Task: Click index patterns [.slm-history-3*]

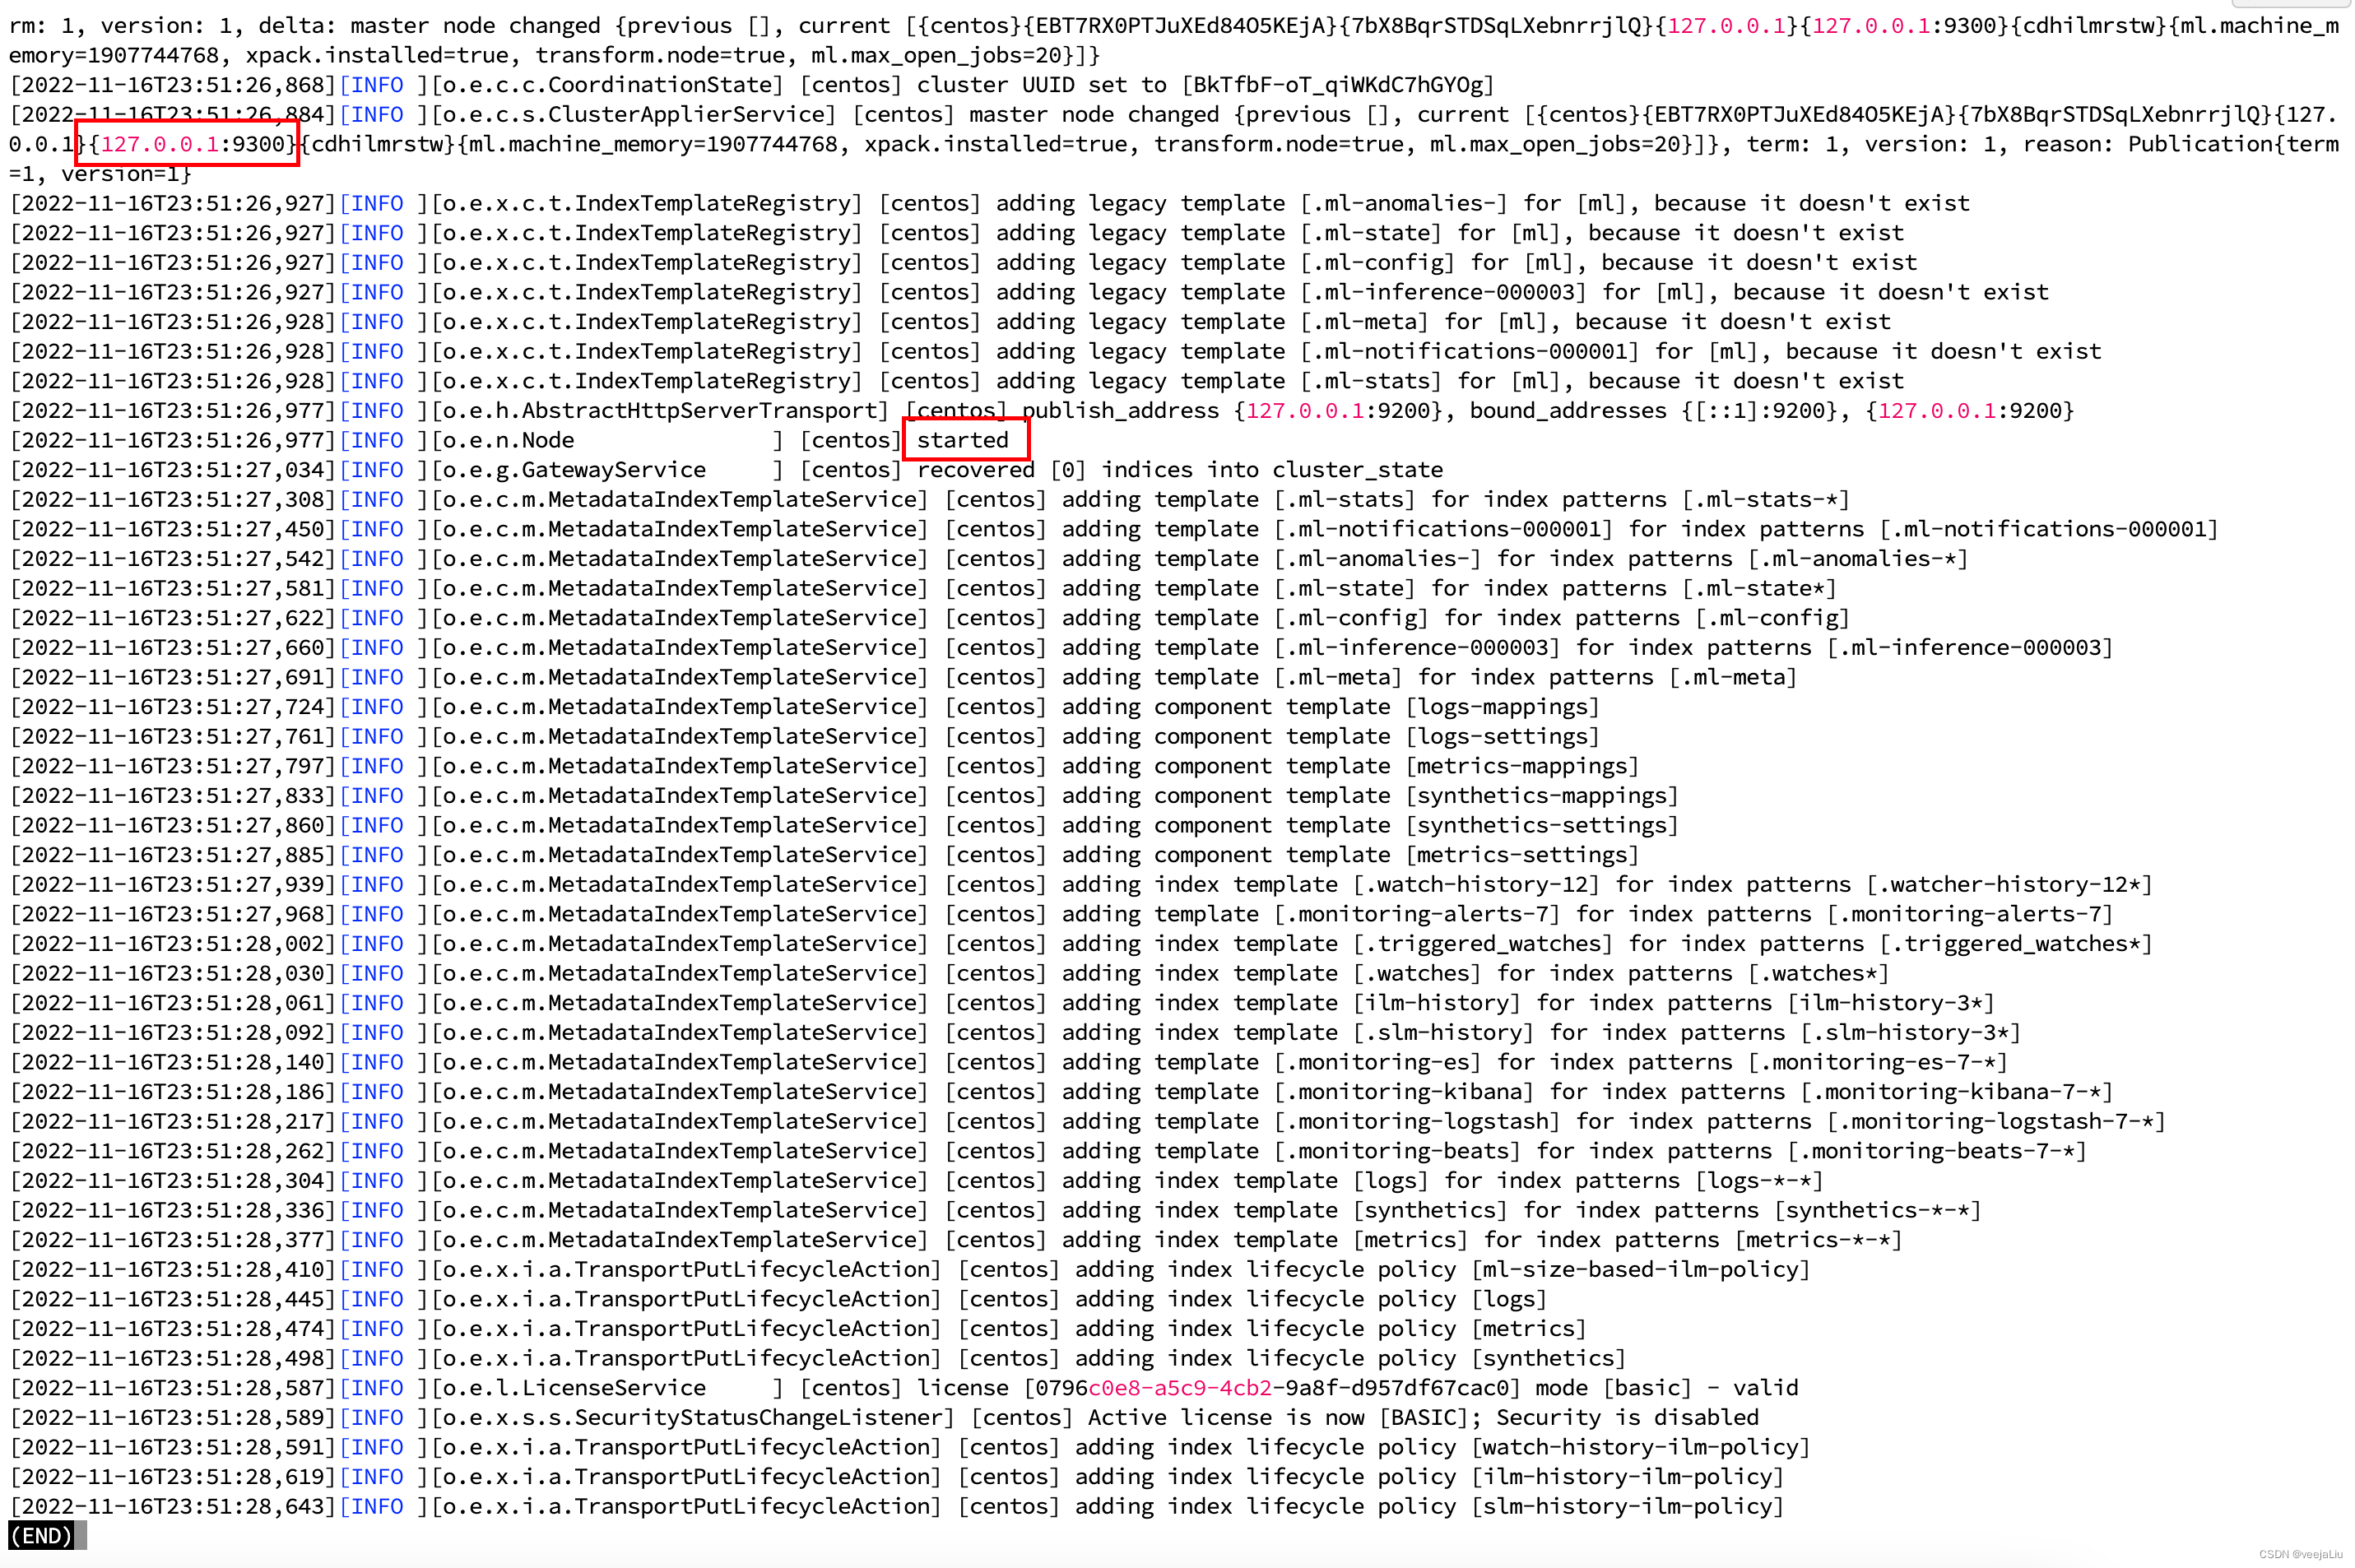Action: tap(1911, 1033)
